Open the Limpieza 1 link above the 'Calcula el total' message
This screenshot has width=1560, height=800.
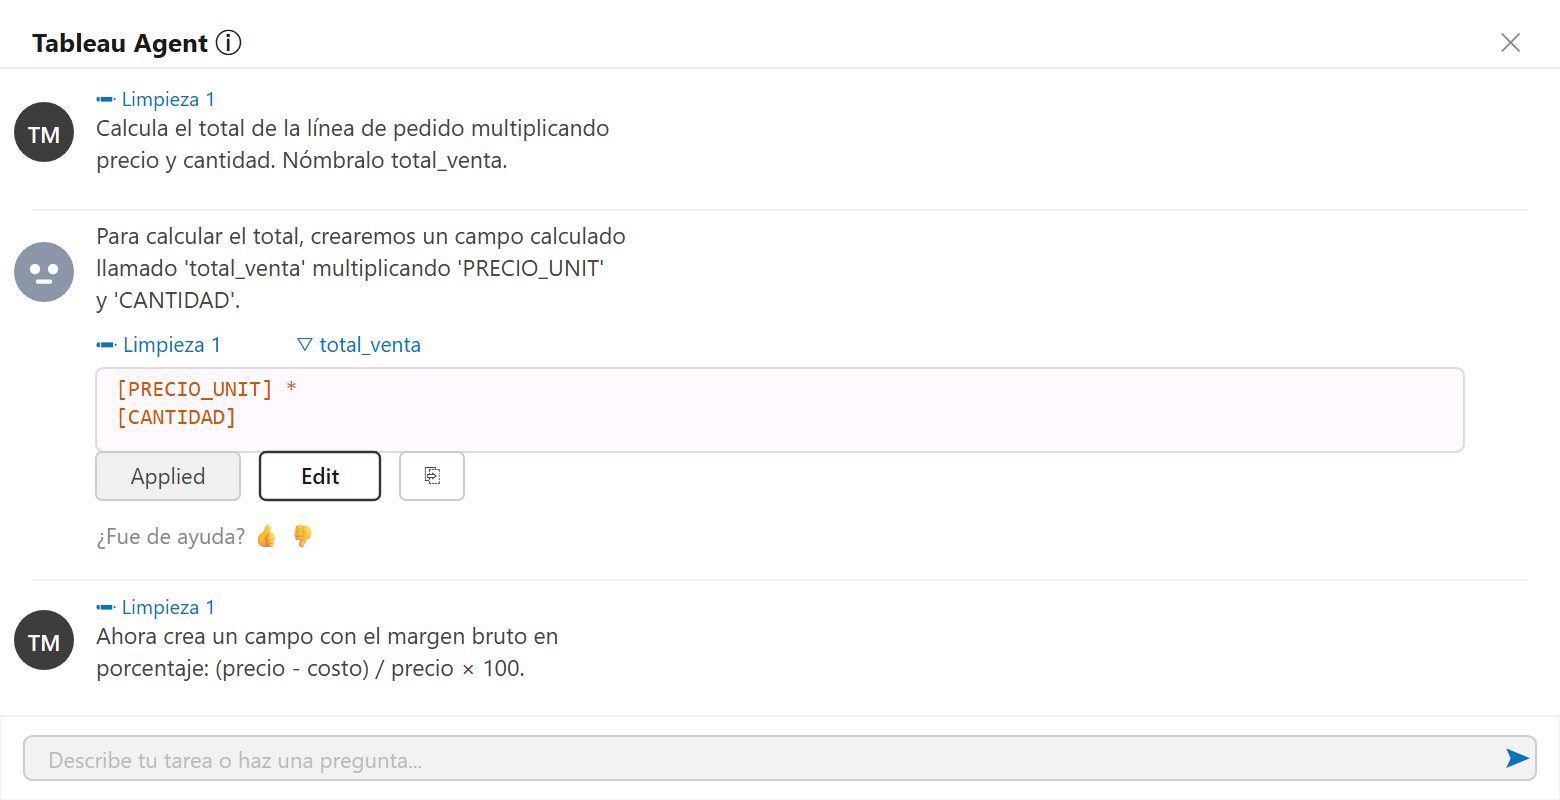pos(155,99)
